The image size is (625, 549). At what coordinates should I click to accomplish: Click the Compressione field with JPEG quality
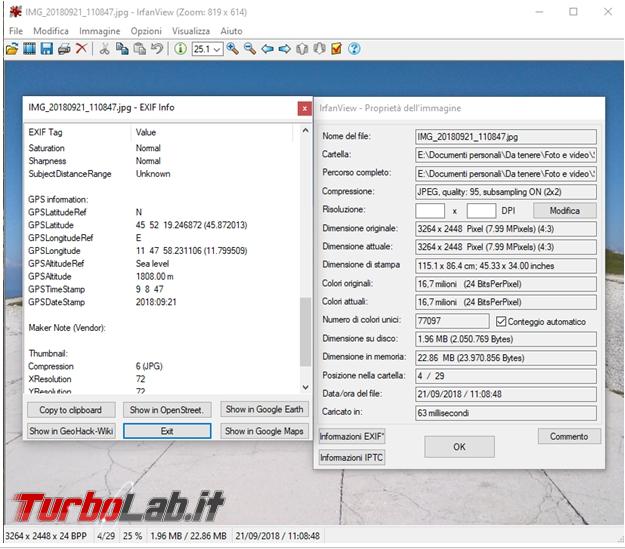click(506, 192)
